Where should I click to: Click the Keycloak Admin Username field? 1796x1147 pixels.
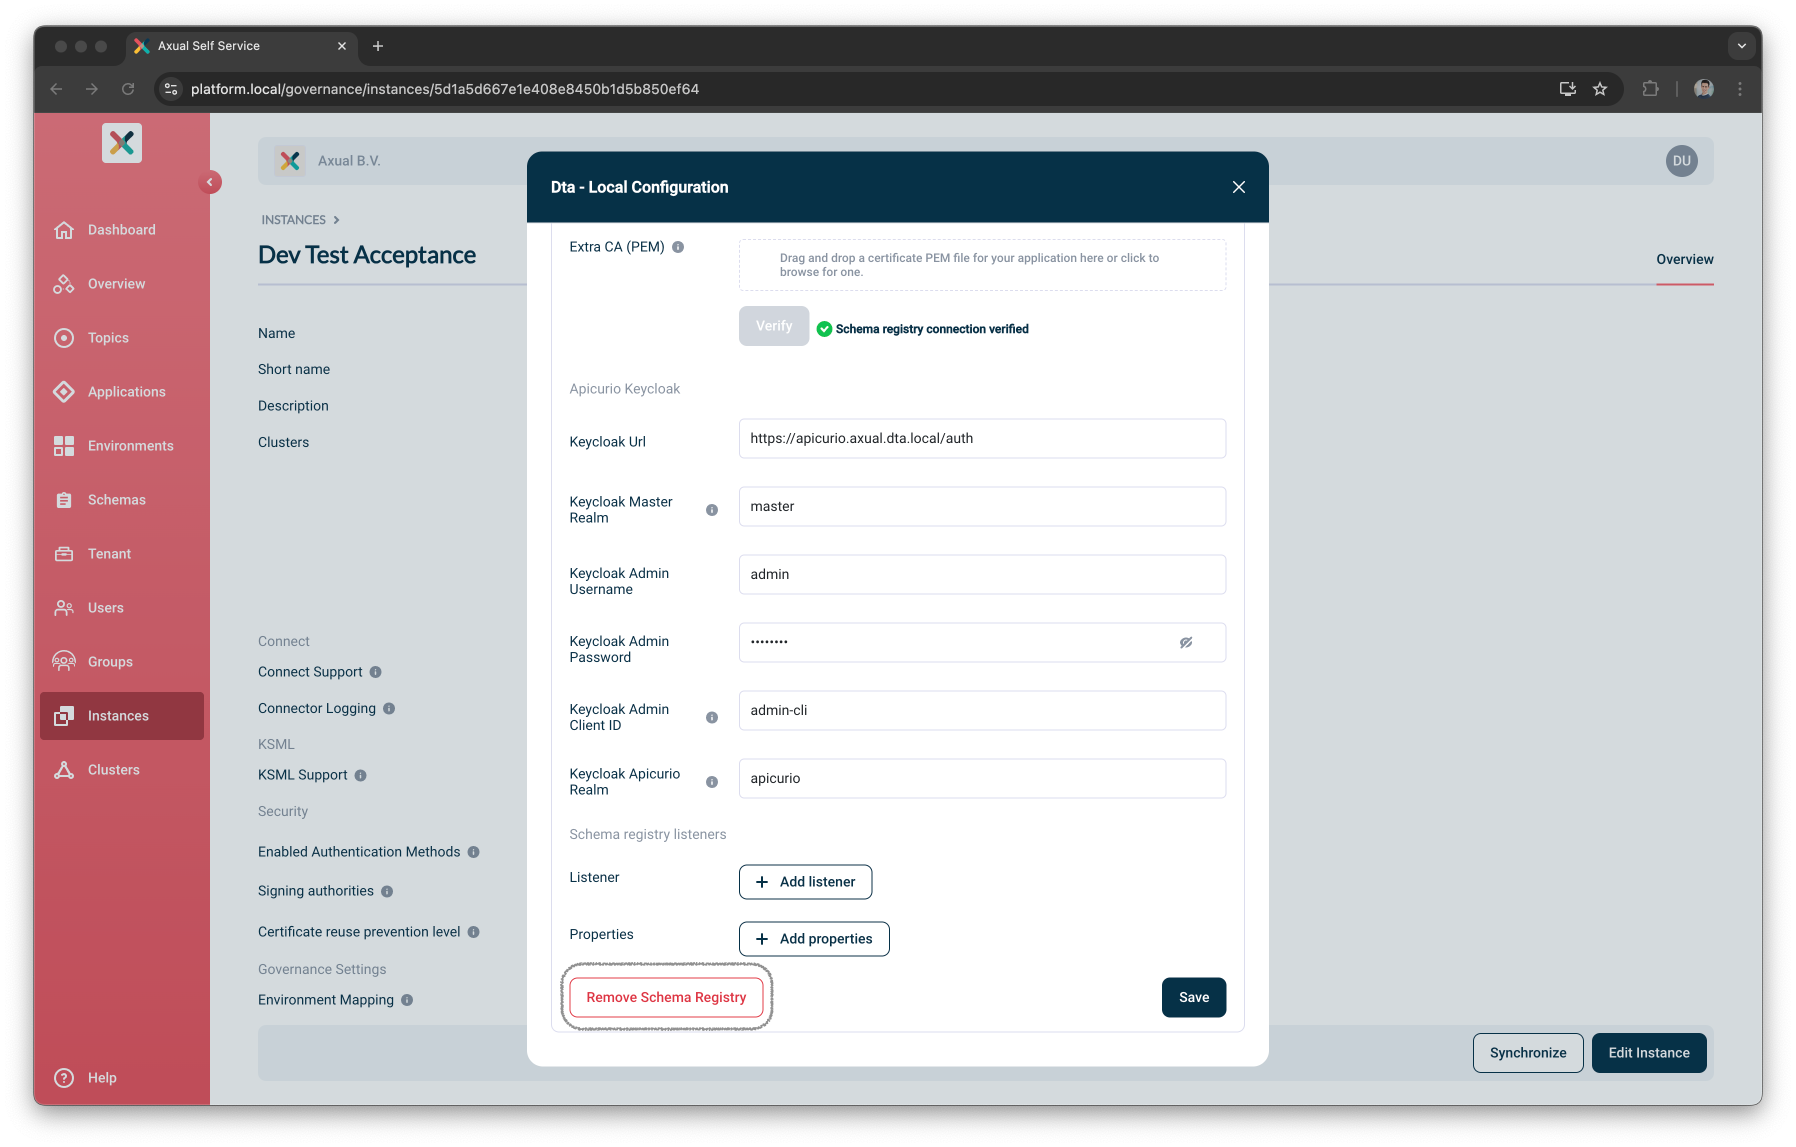coord(982,575)
